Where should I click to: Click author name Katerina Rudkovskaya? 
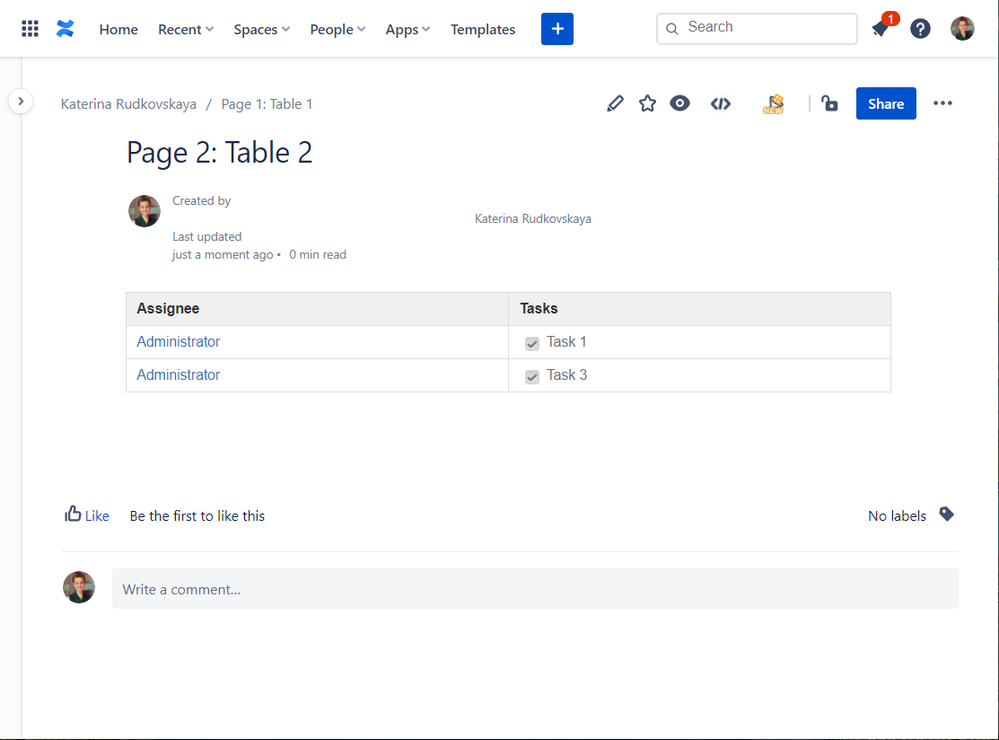click(x=533, y=219)
